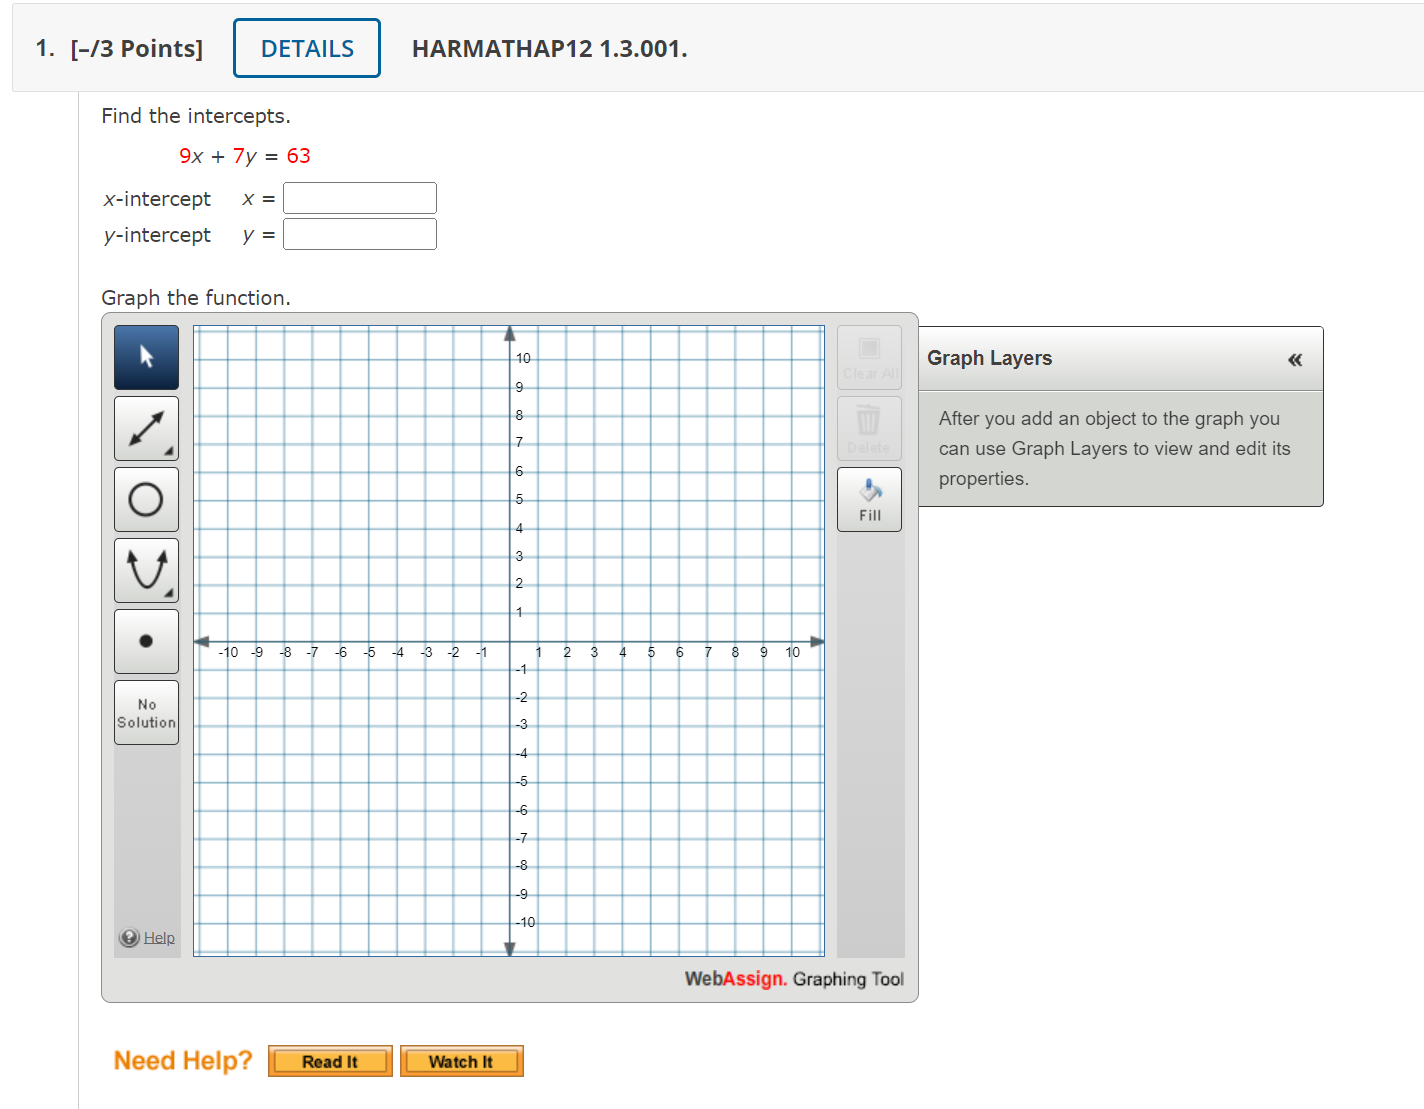Viewport: 1424px width, 1109px height.
Task: Open the Fill tool
Action: 868,499
